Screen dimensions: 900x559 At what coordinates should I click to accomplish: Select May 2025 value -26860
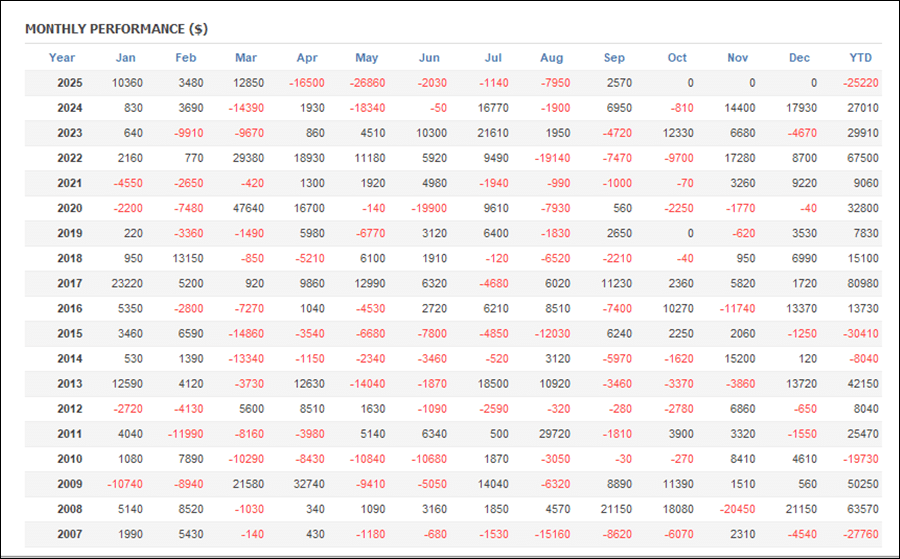(367, 83)
